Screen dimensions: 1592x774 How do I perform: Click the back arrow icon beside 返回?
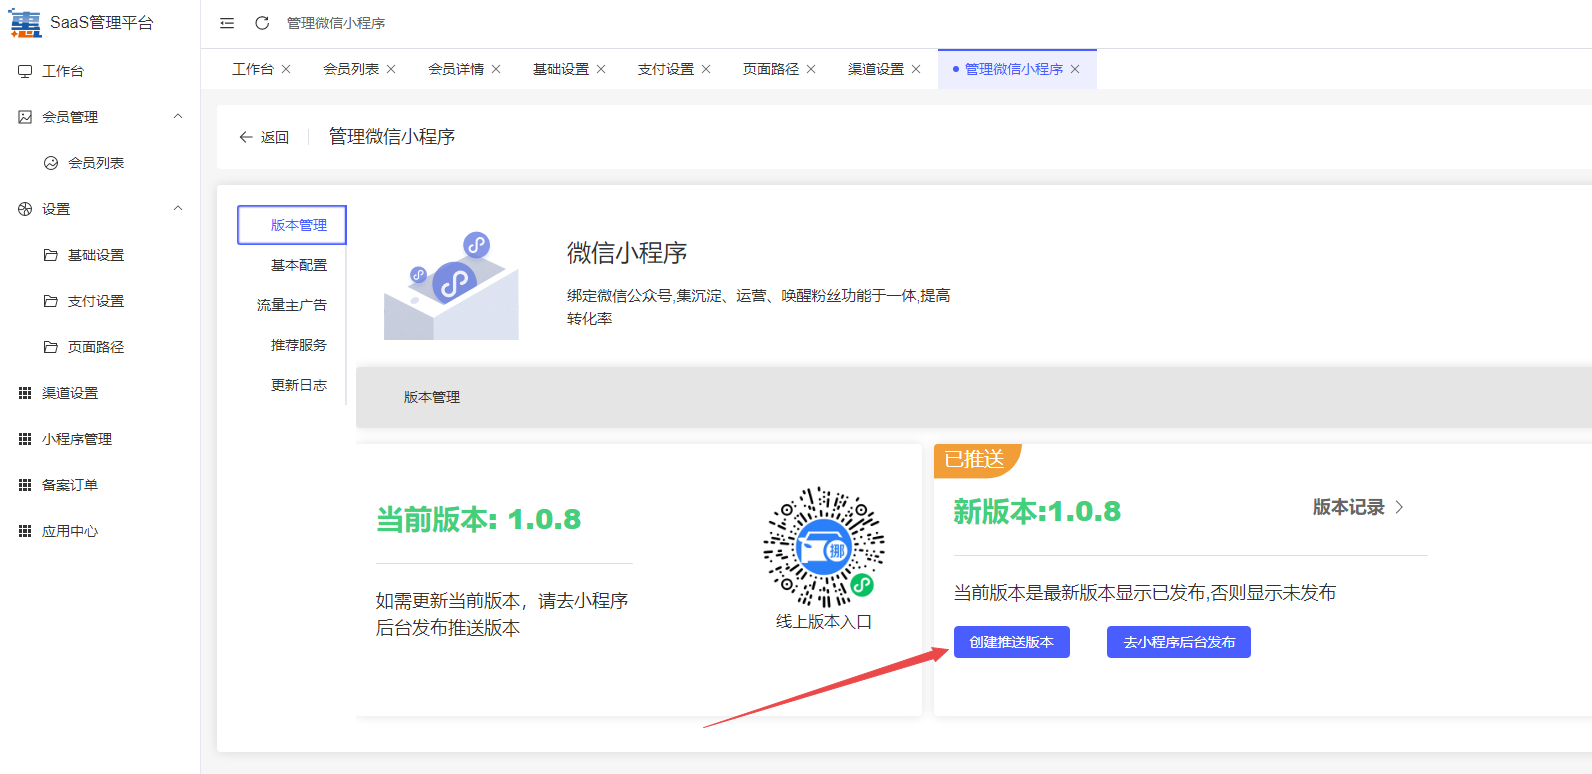[x=246, y=137]
